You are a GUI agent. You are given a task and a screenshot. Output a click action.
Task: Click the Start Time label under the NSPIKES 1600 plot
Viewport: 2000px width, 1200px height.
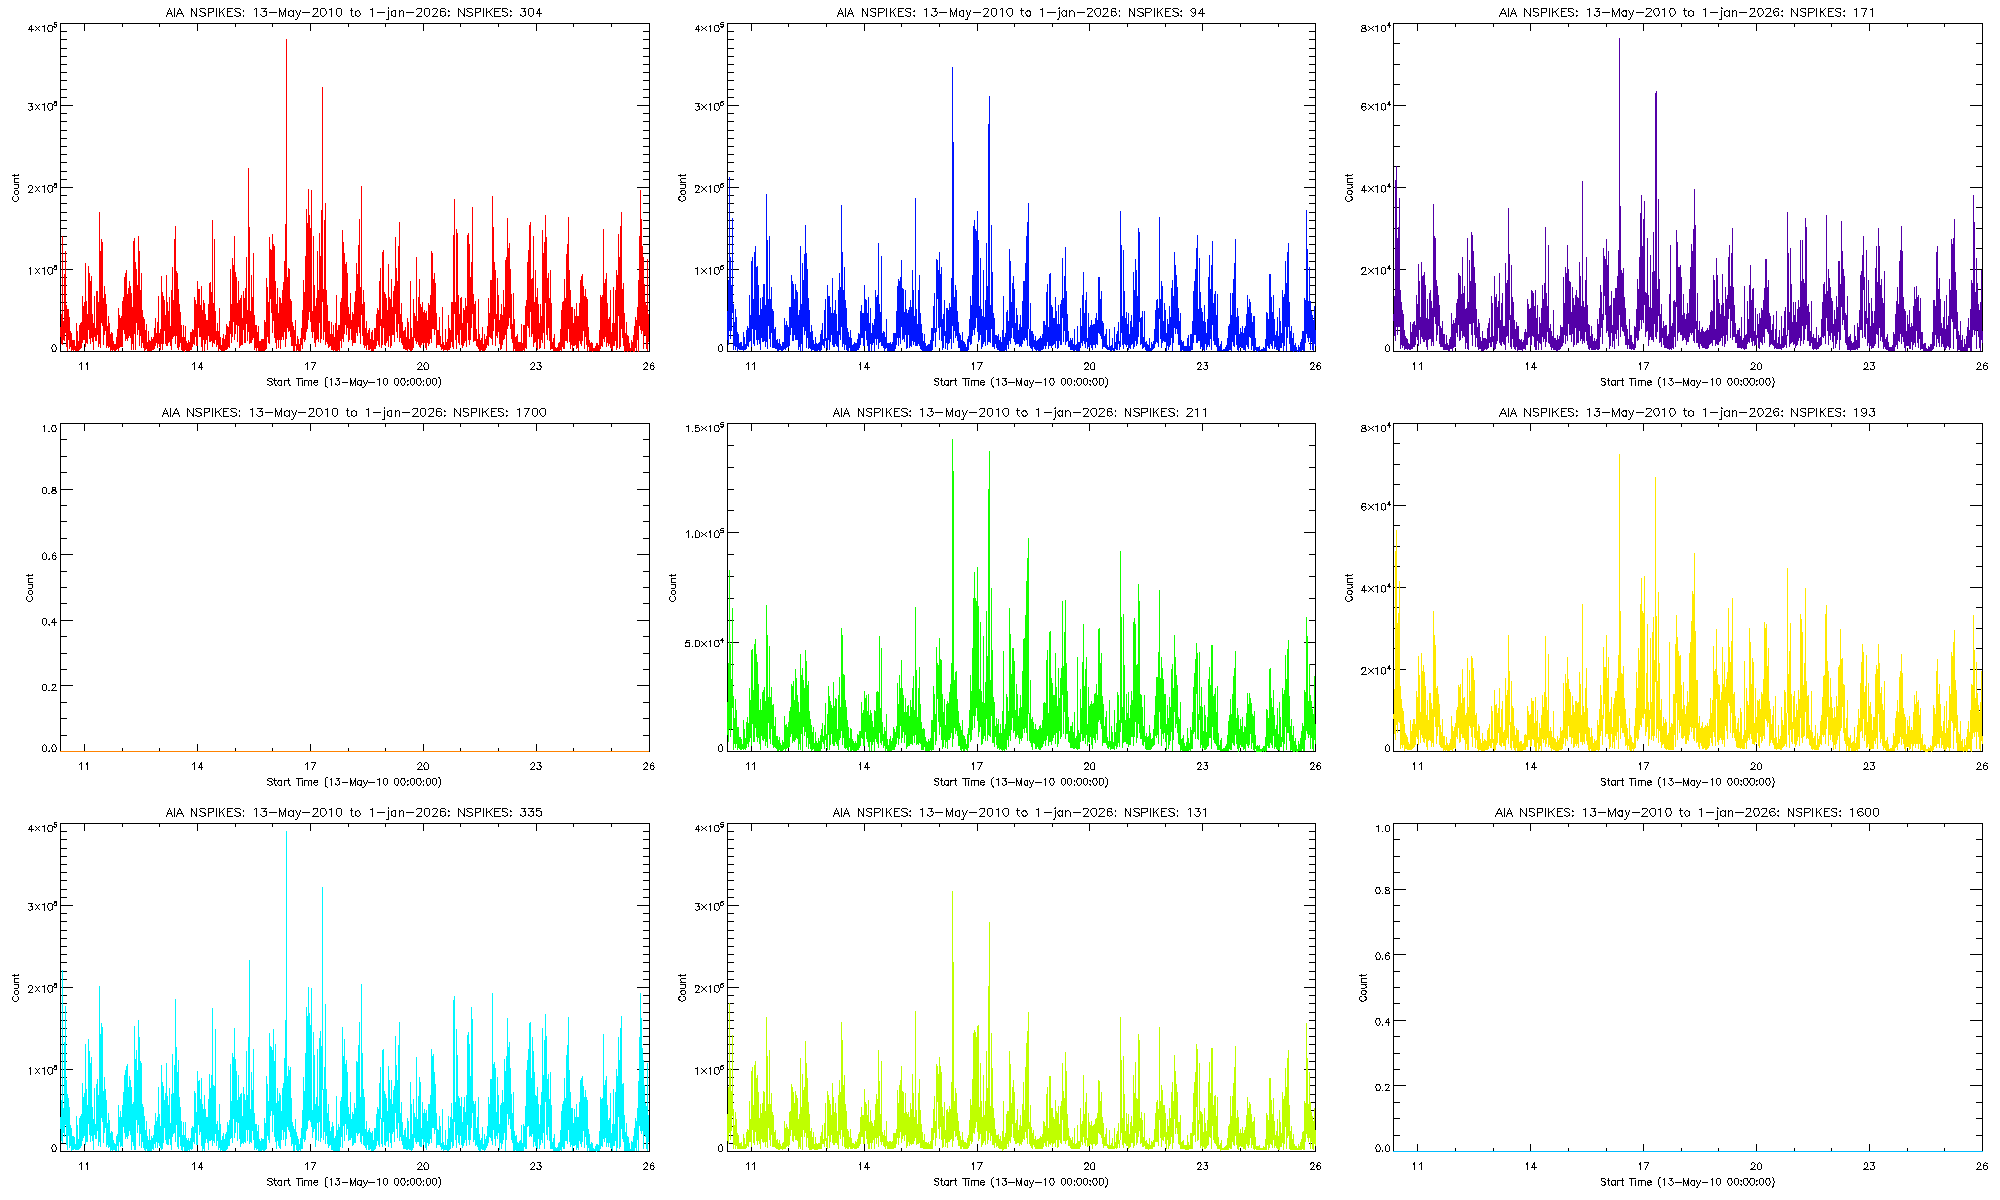[x=1687, y=1182]
